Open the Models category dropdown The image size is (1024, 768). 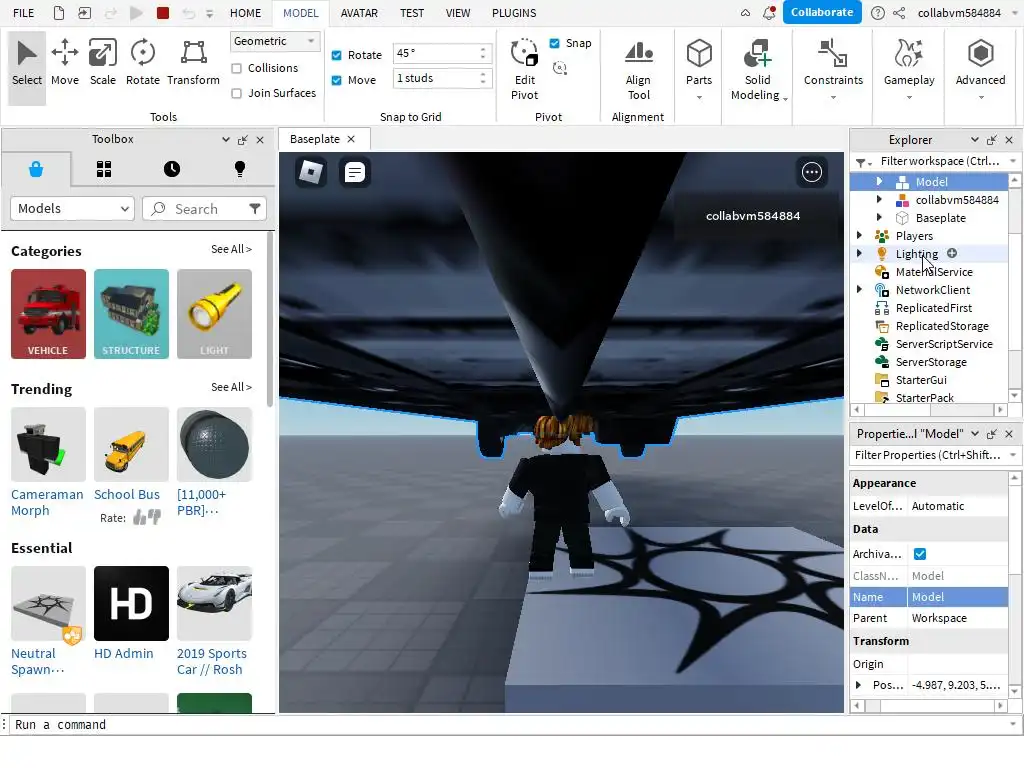pos(72,208)
